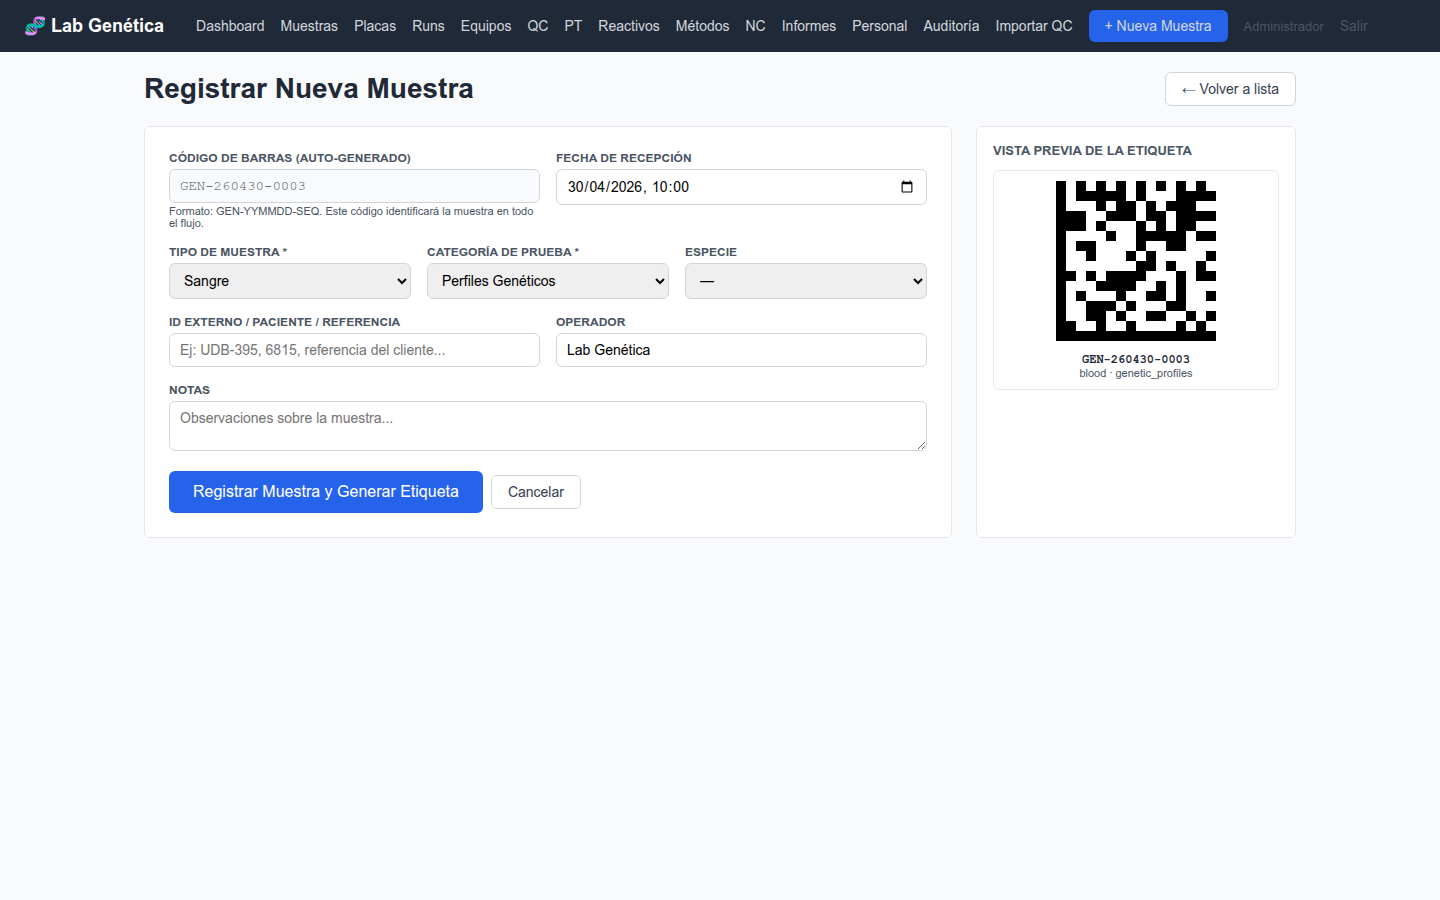Click the 'blood · genetic_profiles' label text
Viewport: 1440px width, 900px height.
point(1136,373)
